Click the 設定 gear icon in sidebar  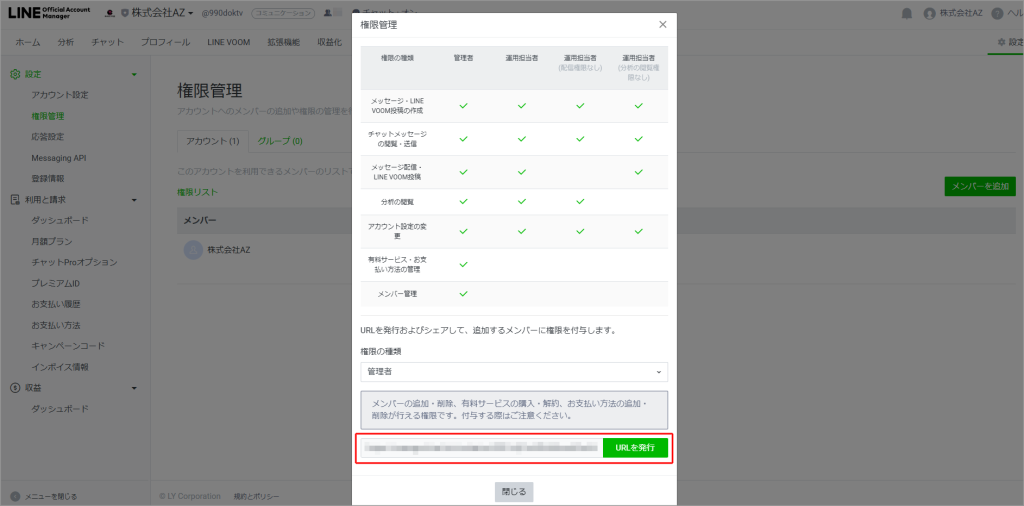pos(15,74)
